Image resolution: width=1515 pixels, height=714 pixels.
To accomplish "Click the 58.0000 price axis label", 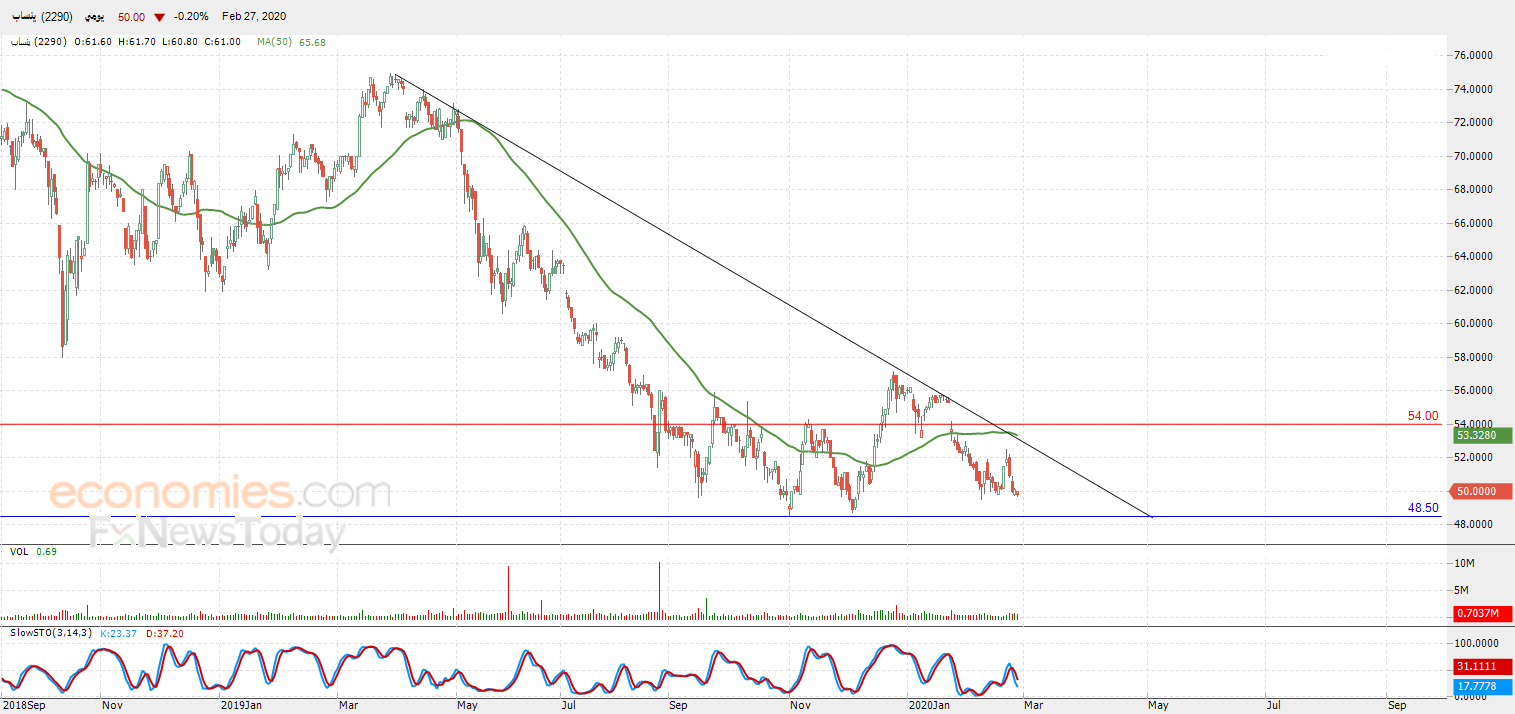I will point(1475,357).
